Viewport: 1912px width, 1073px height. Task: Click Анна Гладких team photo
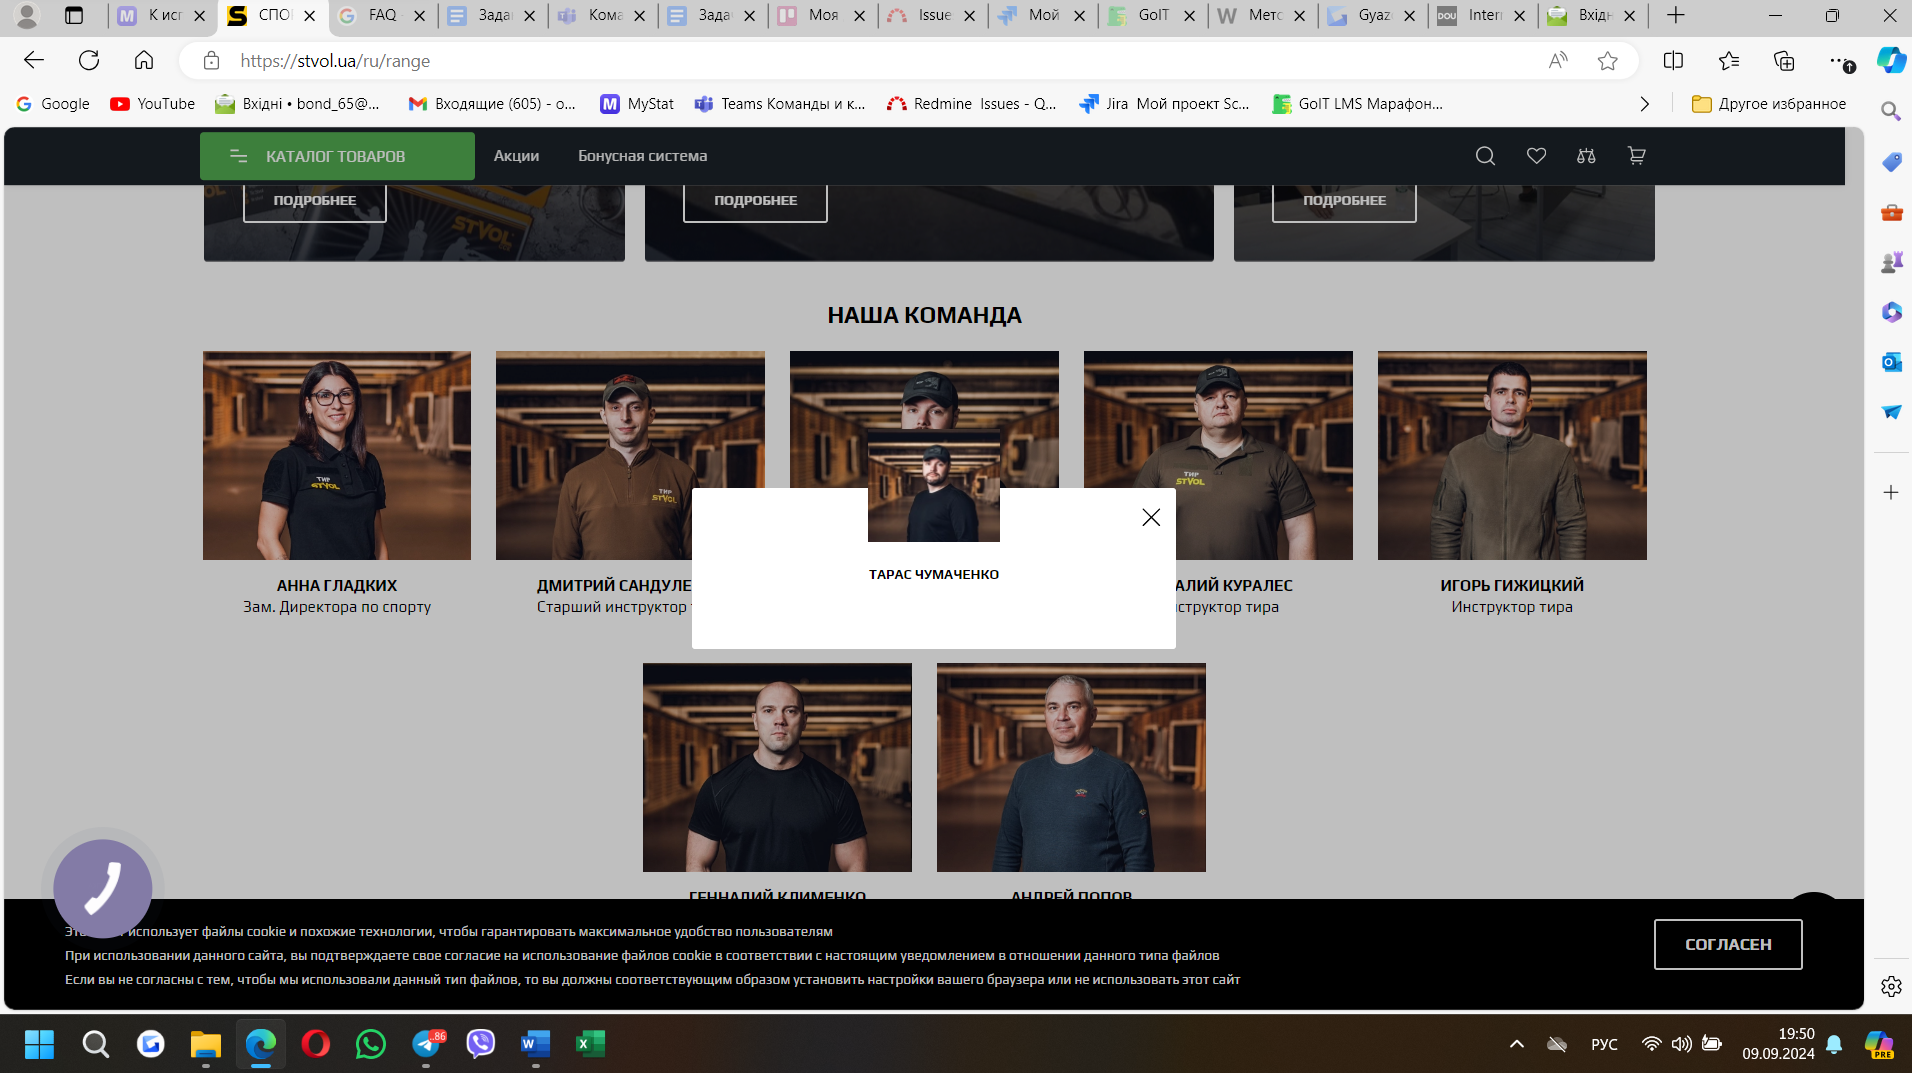[x=337, y=455]
